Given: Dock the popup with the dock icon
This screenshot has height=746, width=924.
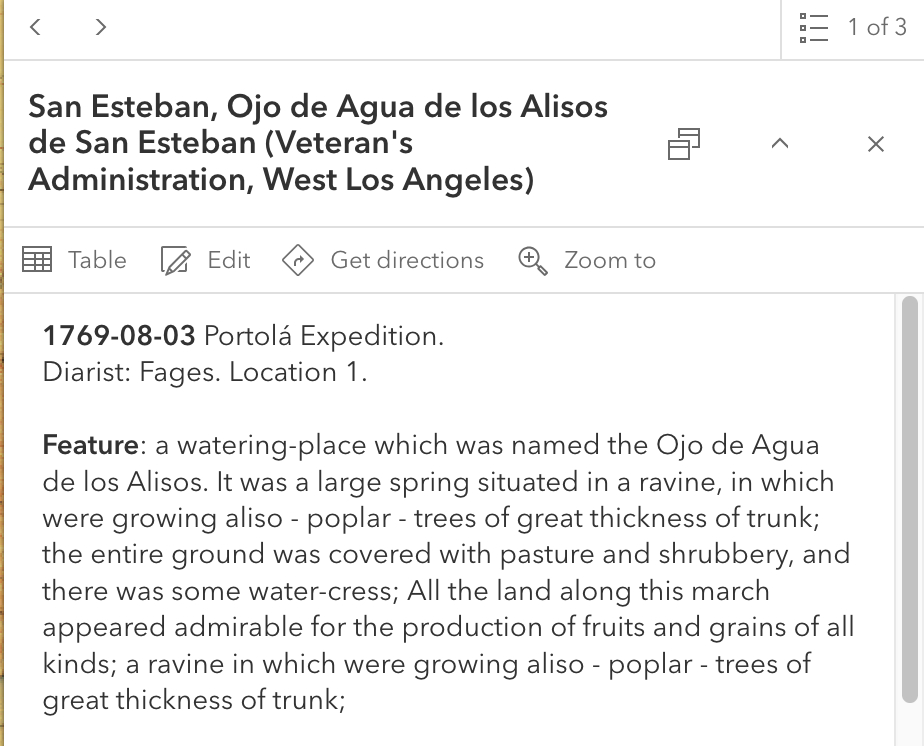Looking at the screenshot, I should [x=684, y=144].
